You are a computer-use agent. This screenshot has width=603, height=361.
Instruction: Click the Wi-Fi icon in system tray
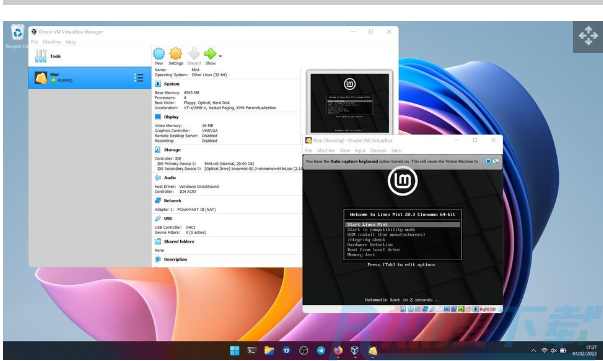pyautogui.click(x=544, y=351)
